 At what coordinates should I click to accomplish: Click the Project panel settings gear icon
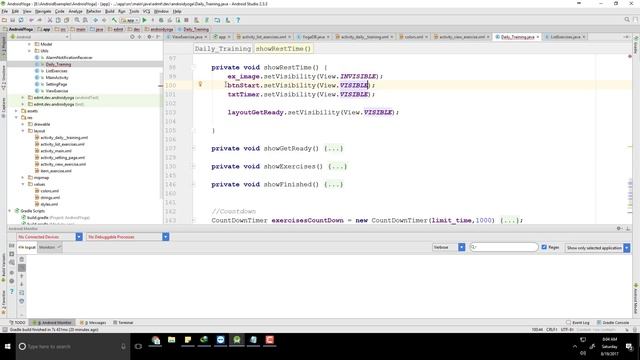click(149, 37)
